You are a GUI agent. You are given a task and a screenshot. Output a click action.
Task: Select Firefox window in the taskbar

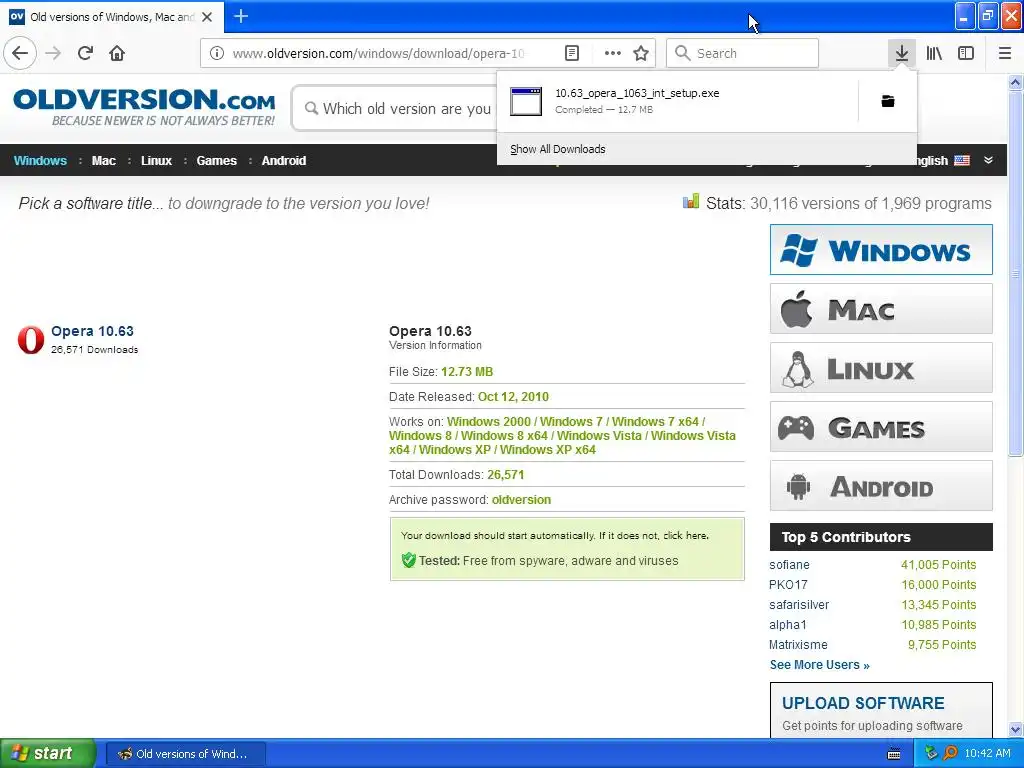185,754
